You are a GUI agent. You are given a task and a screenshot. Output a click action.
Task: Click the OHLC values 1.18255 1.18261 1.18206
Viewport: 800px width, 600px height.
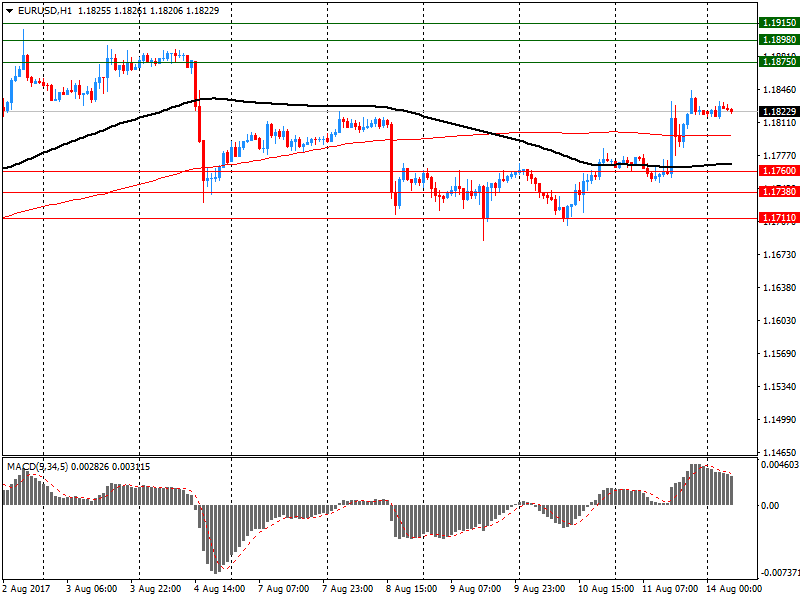(131, 11)
